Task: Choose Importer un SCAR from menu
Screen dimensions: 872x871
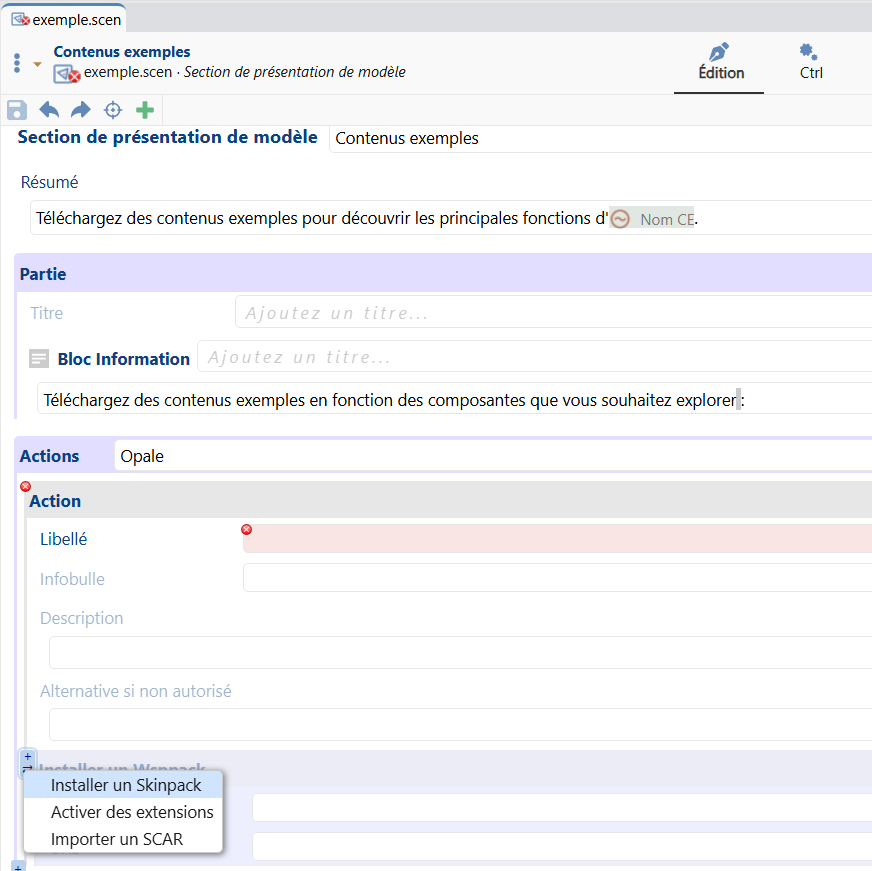Action: coord(123,839)
